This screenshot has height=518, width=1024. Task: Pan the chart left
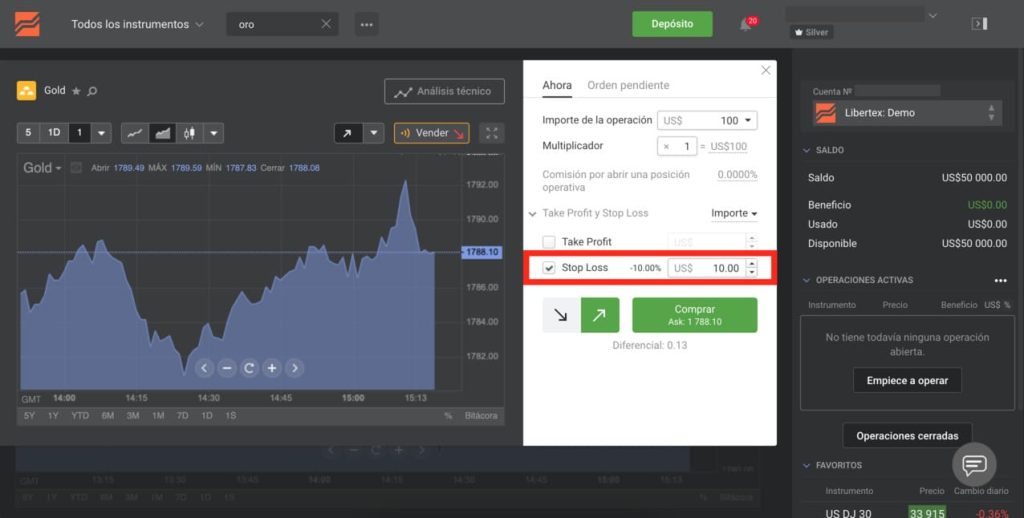(204, 368)
